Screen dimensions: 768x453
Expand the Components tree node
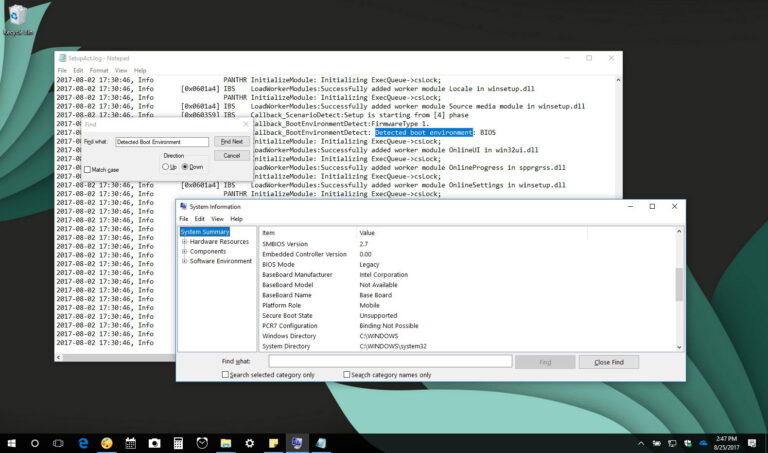click(x=185, y=251)
